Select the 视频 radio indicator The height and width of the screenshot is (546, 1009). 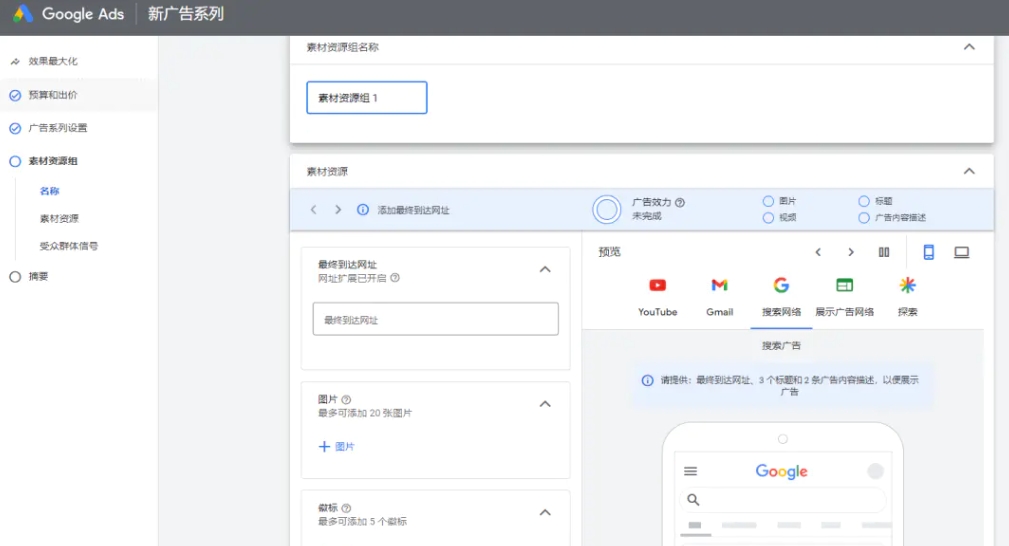[x=768, y=217]
